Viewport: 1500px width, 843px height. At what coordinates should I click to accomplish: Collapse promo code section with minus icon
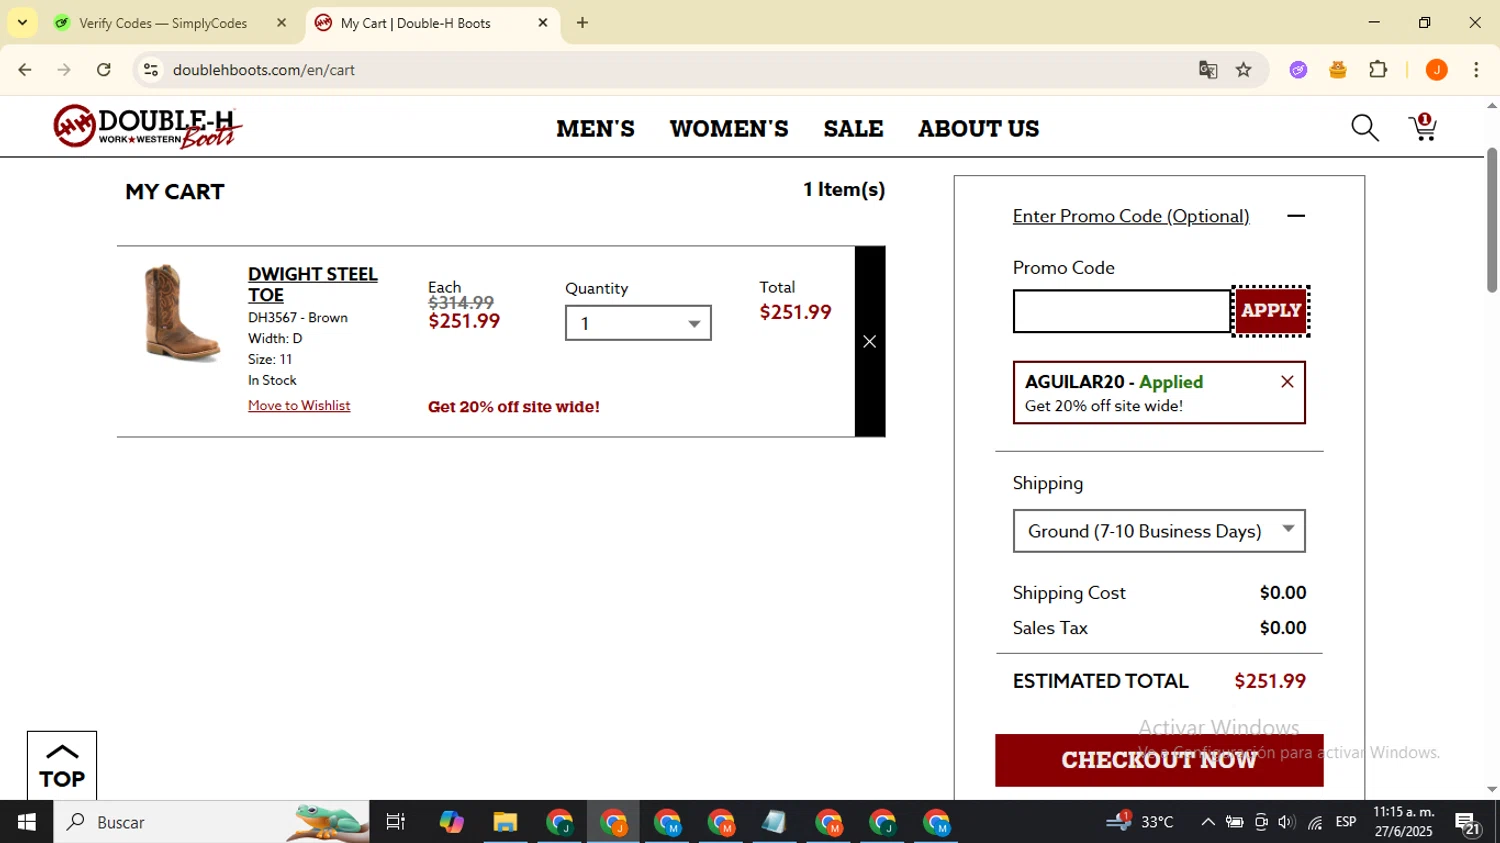tap(1296, 216)
